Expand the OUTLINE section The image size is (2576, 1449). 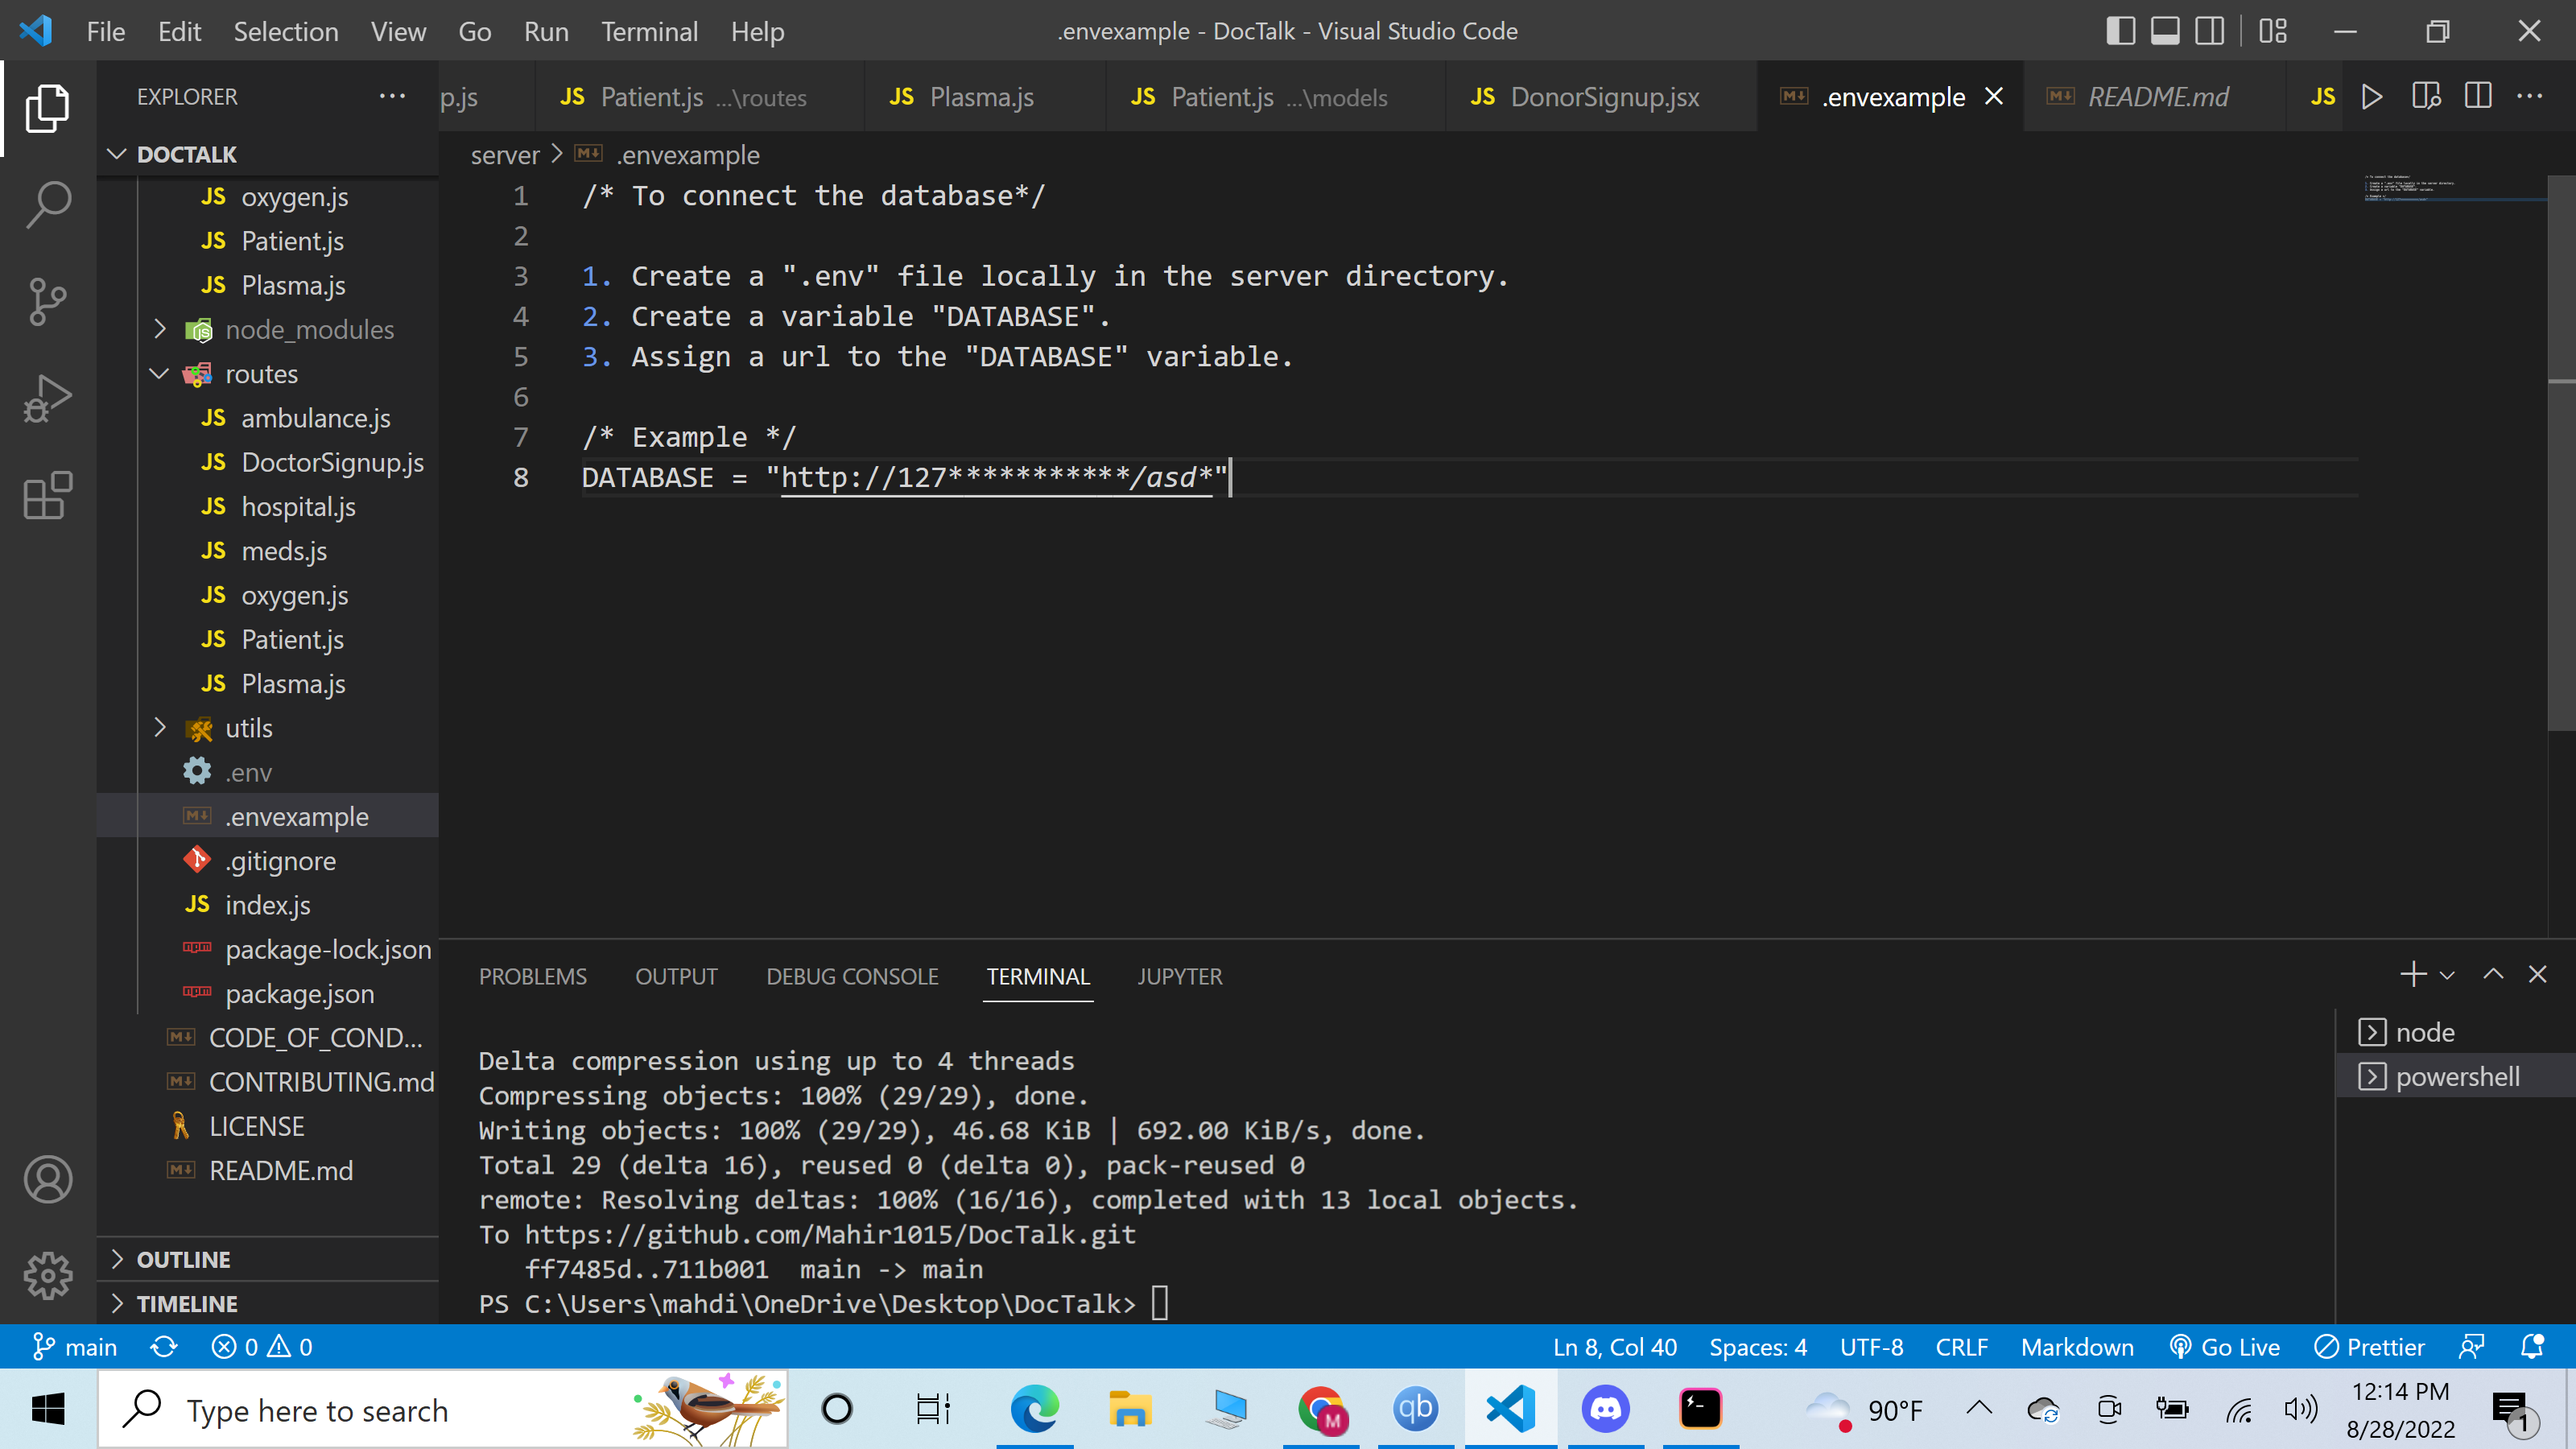(x=117, y=1258)
